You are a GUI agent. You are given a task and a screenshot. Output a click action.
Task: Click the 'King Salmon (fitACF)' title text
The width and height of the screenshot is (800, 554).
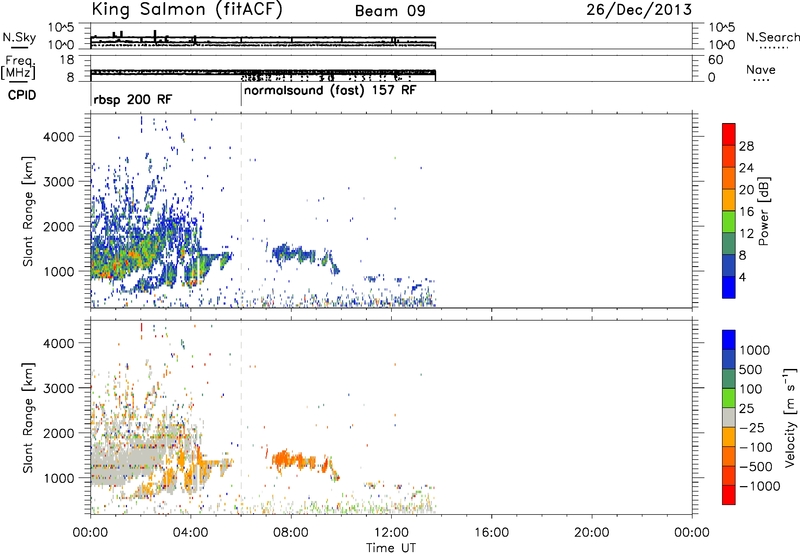(187, 10)
